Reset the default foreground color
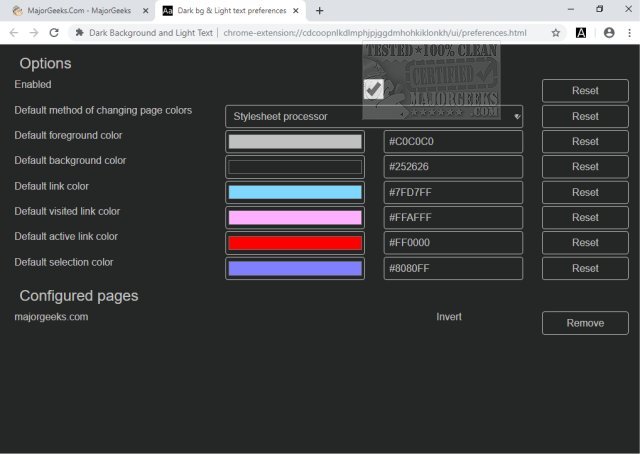Viewport: 640px width, 454px height. pos(585,141)
